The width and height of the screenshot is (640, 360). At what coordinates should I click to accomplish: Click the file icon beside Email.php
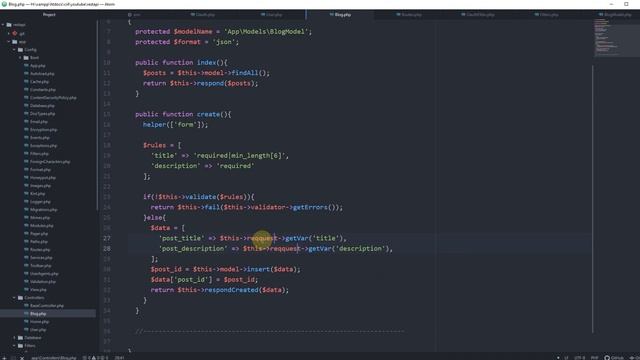(x=27, y=122)
